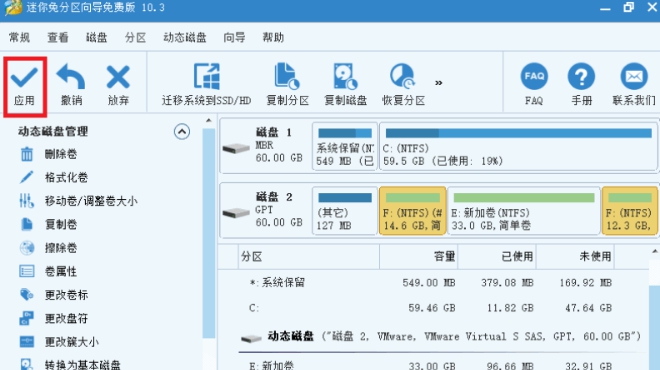Click the app logo in title bar
660x370 pixels.
tap(13, 7)
